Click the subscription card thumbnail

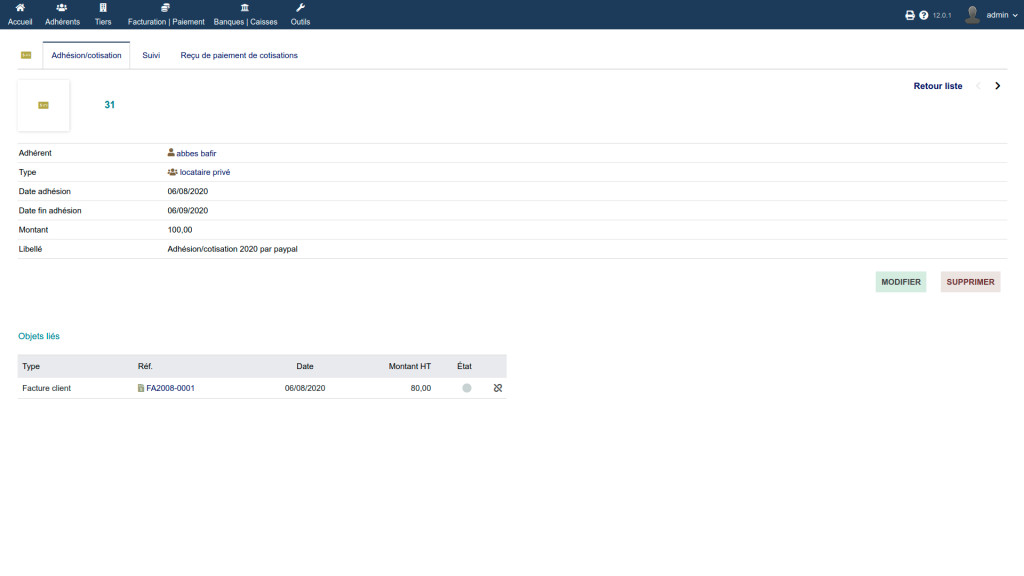tap(44, 105)
